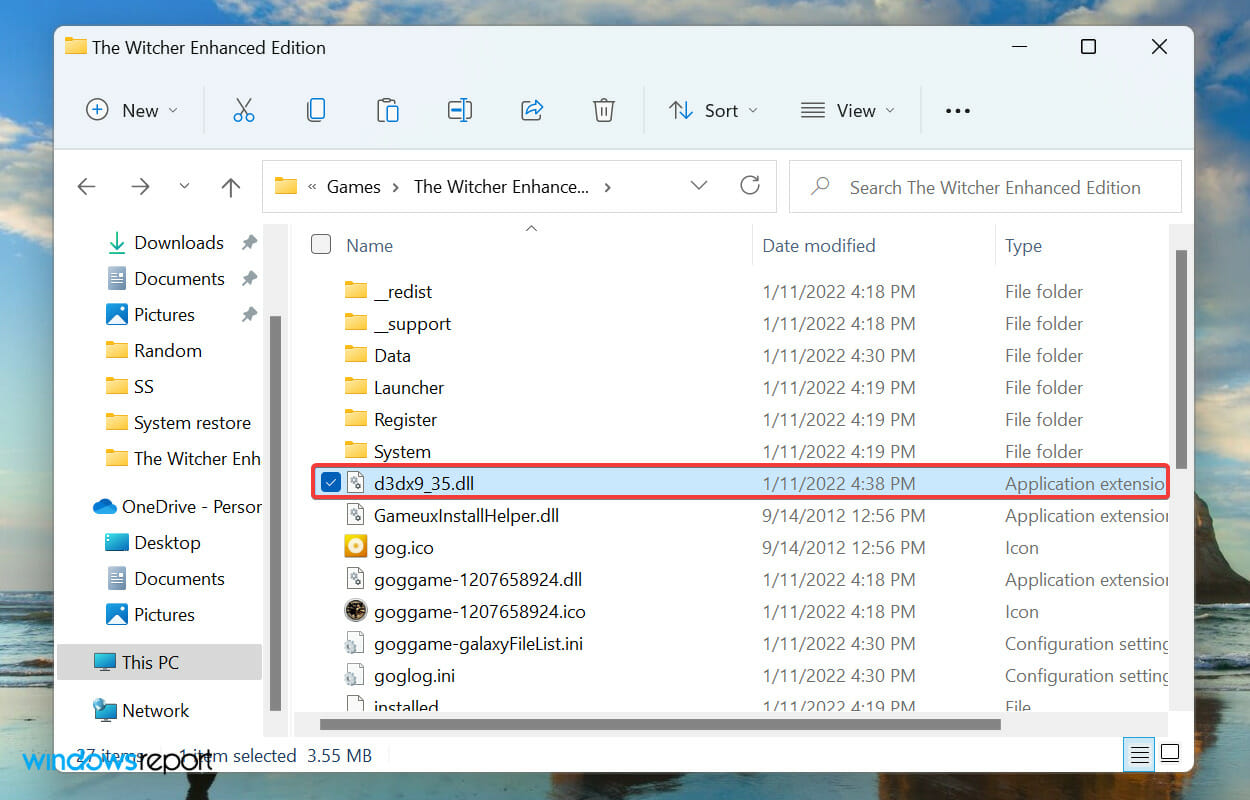
Task: Switch to details view layout icon
Action: pos(1139,754)
